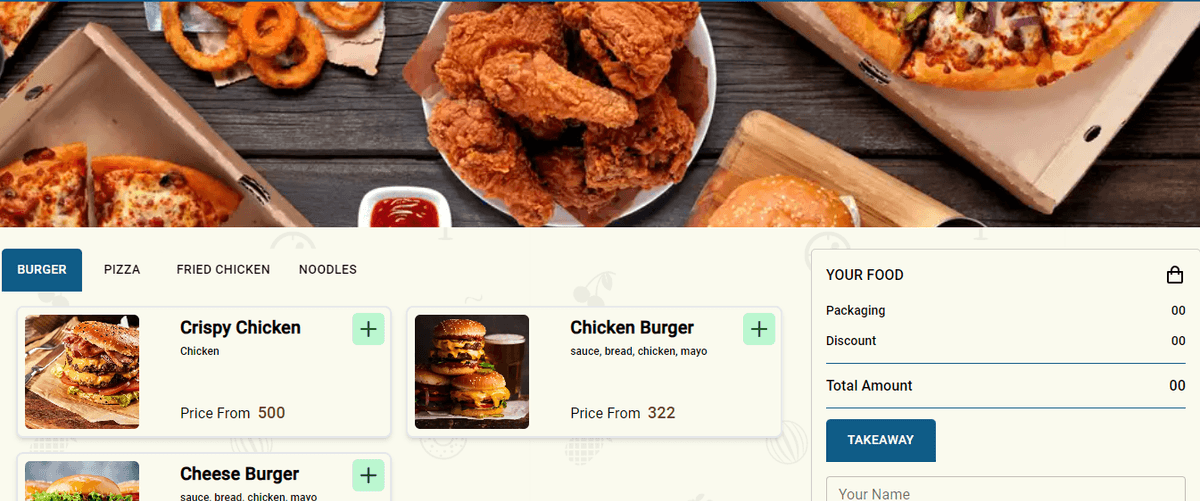
Task: Choose the TAKEAWAY button
Action: [x=881, y=440]
